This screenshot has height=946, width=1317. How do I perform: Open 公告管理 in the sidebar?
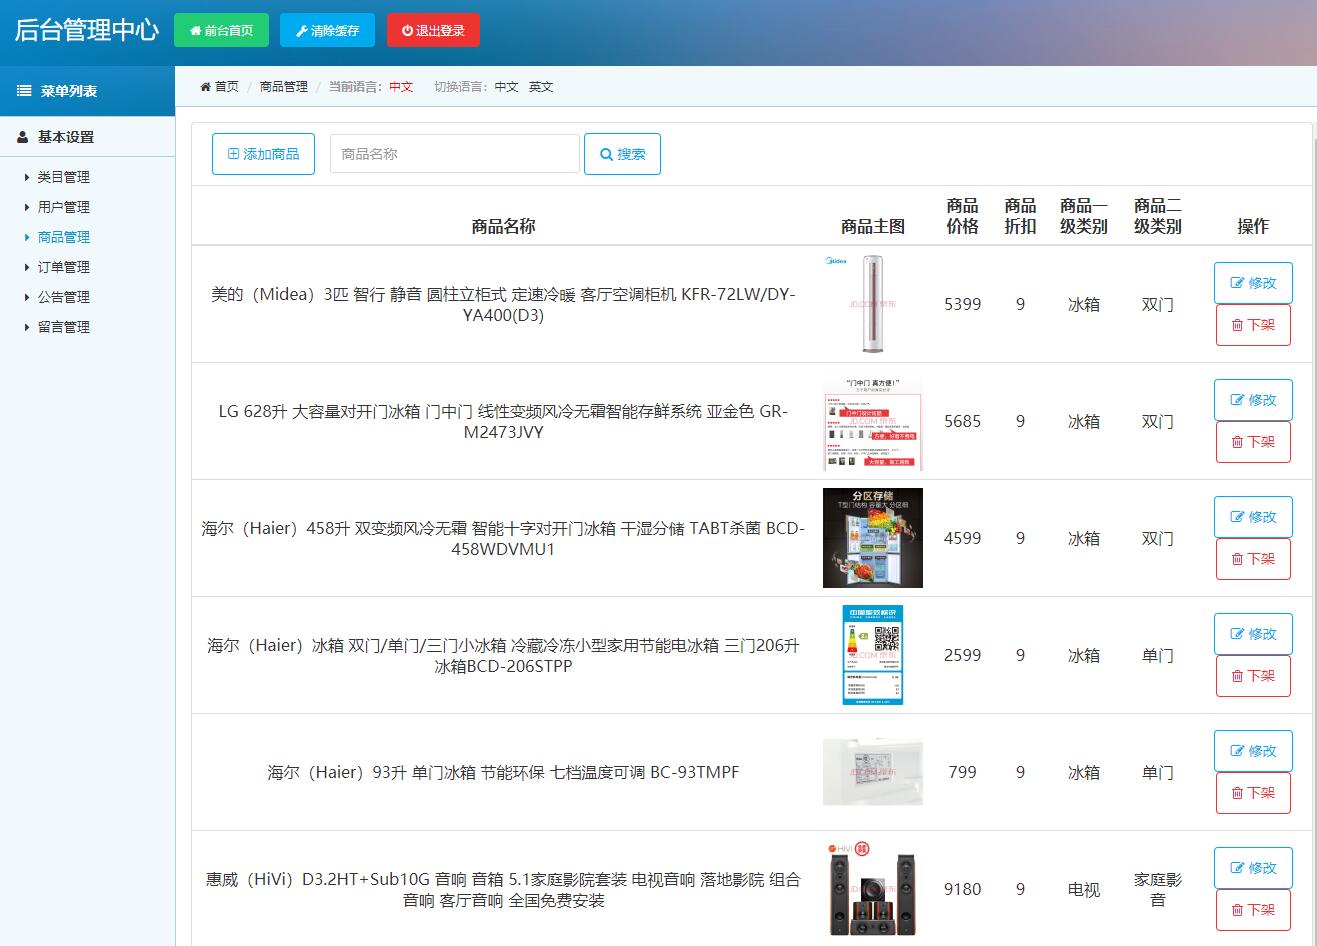(x=64, y=297)
